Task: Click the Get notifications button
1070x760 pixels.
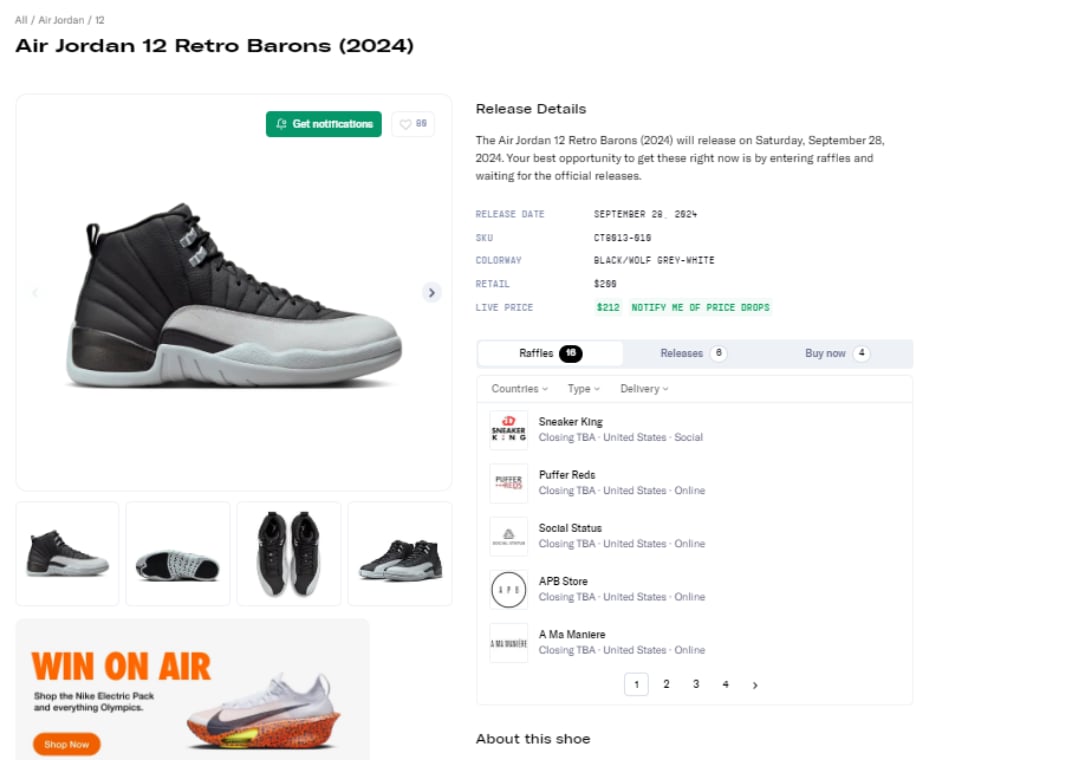Action: (x=324, y=124)
